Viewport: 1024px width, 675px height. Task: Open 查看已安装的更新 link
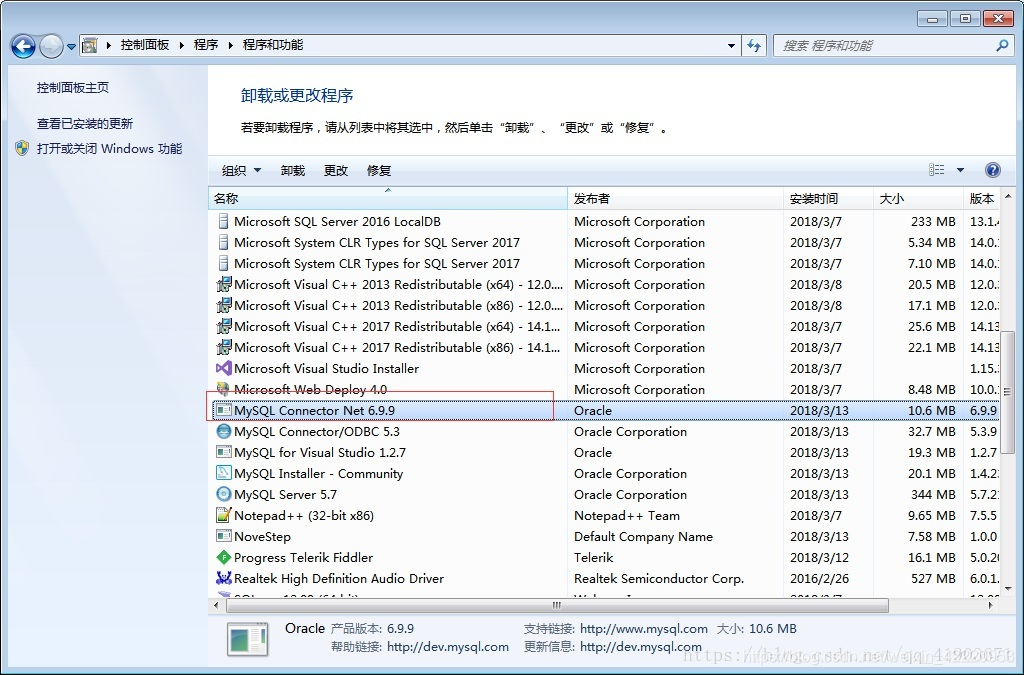point(84,123)
